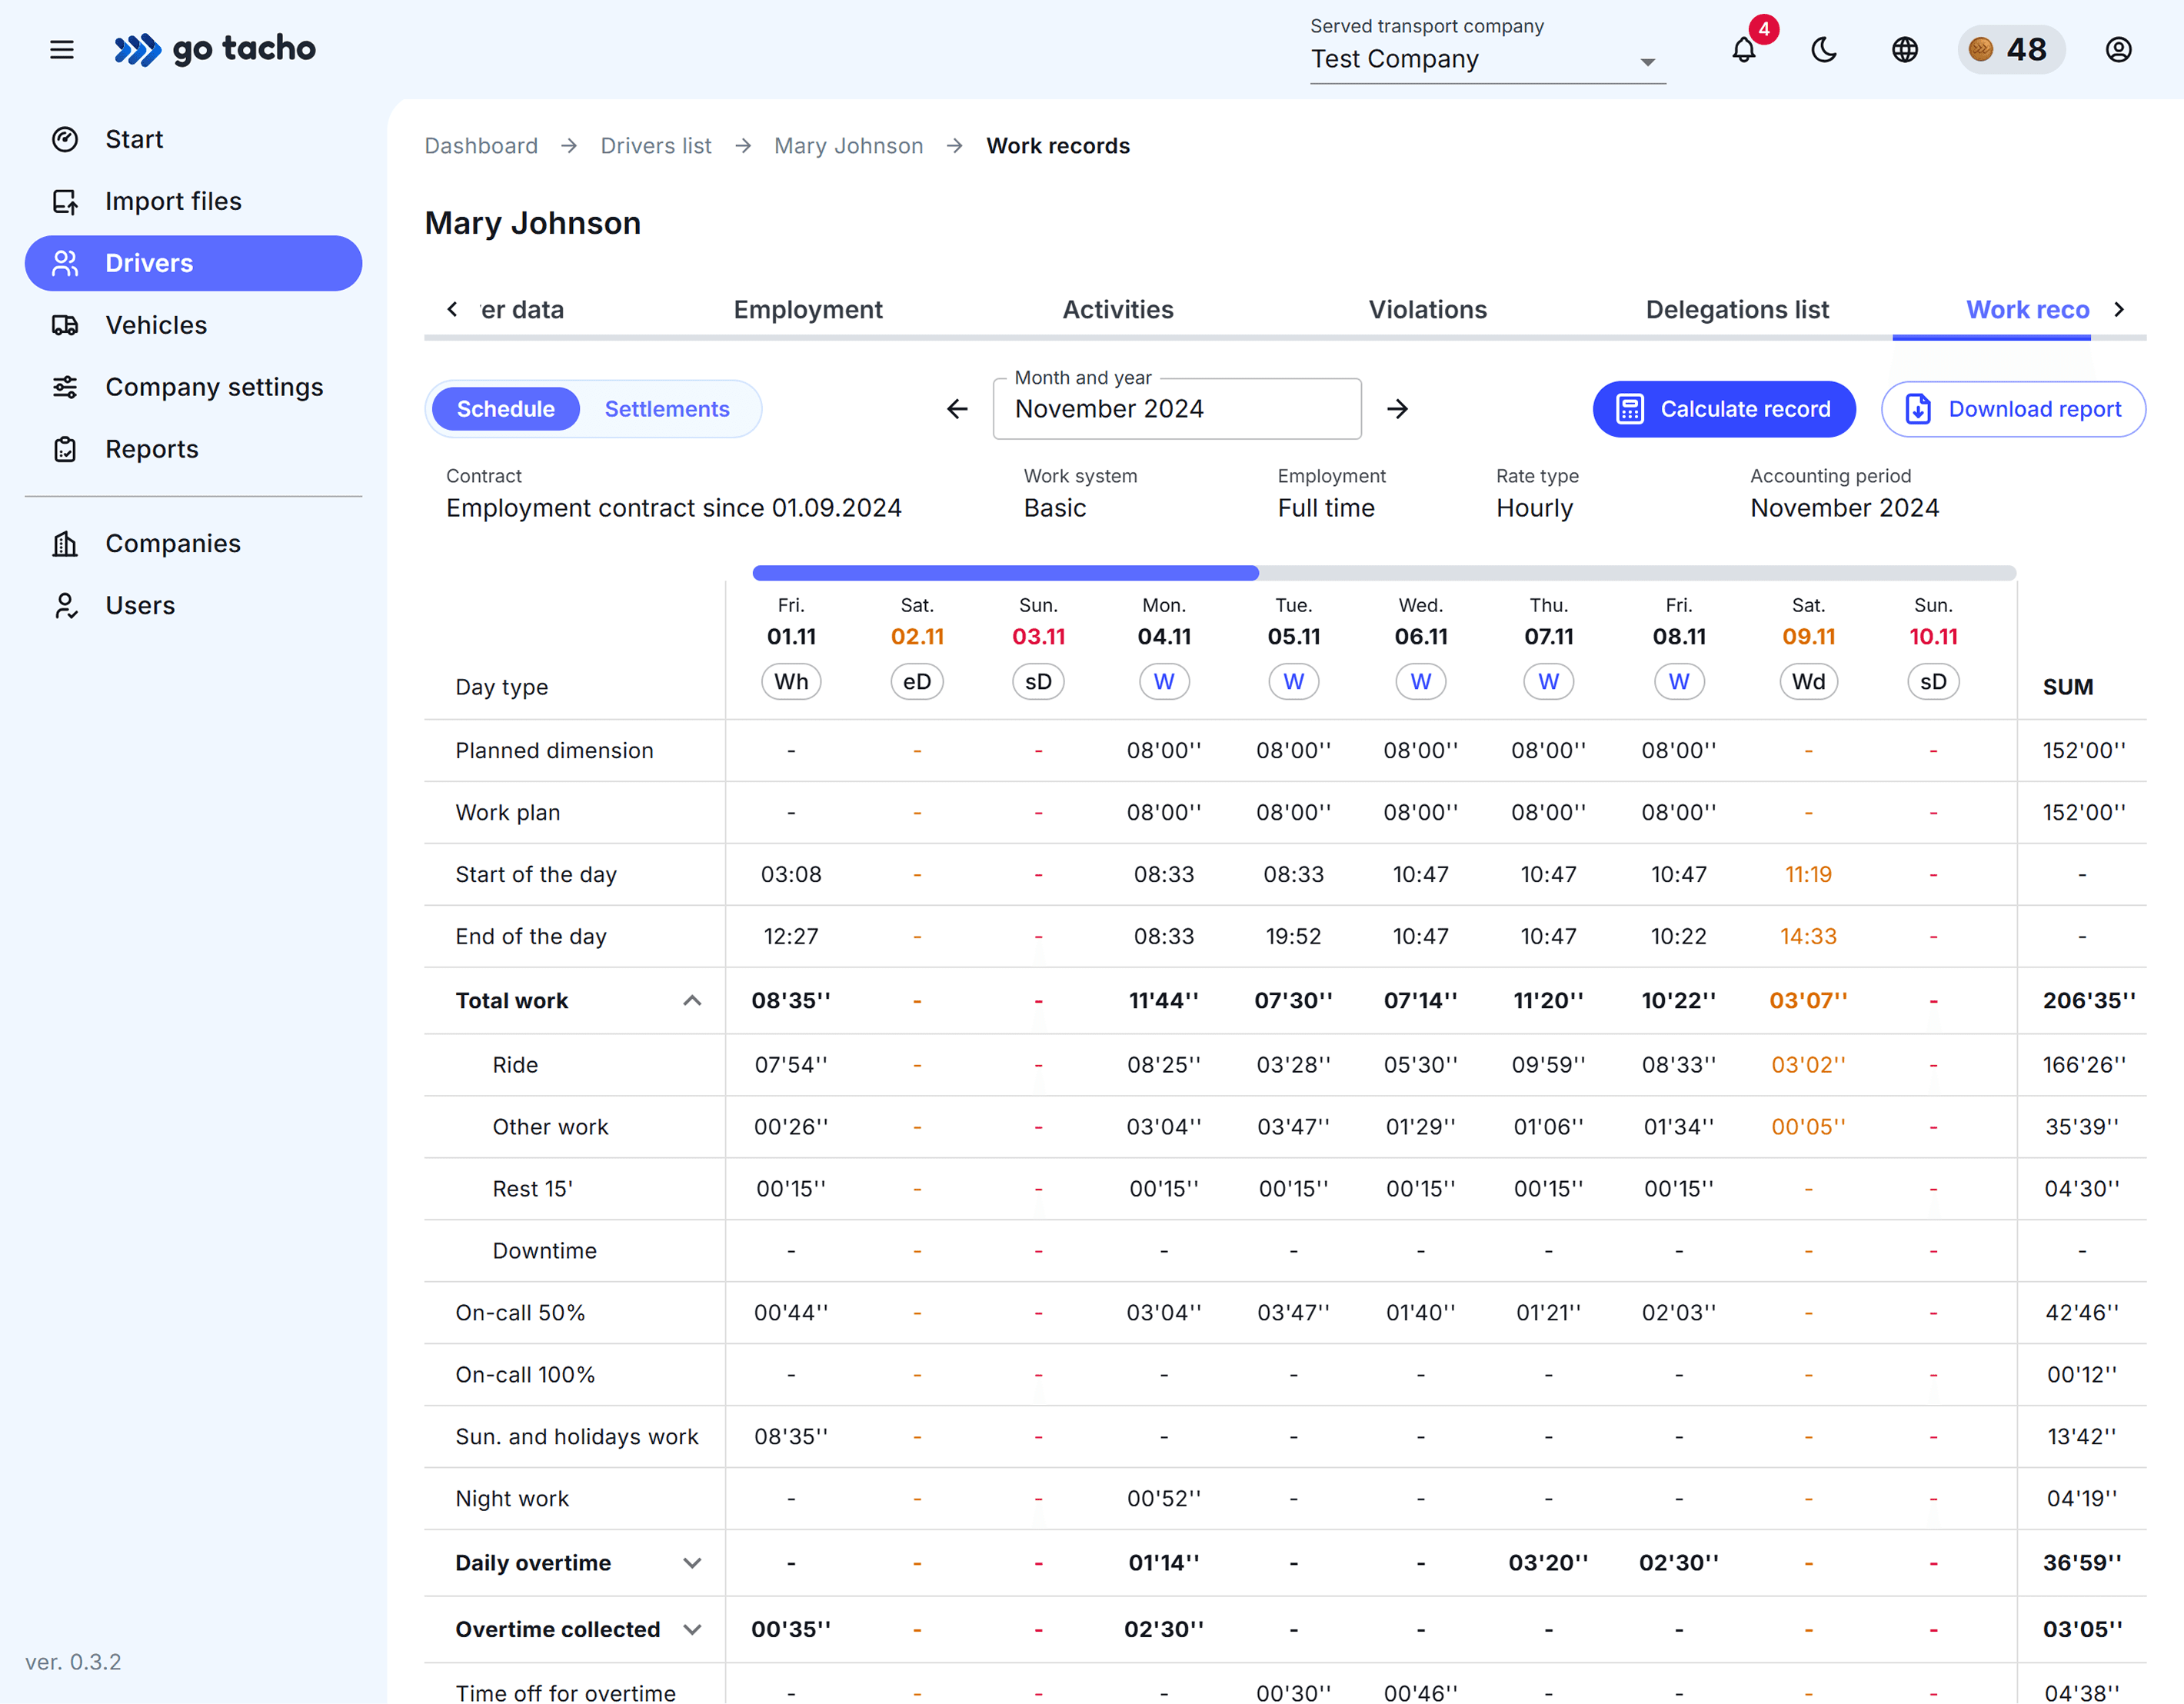Viewport: 2184px width, 1704px height.
Task: Open Month and year field
Action: pos(1177,409)
